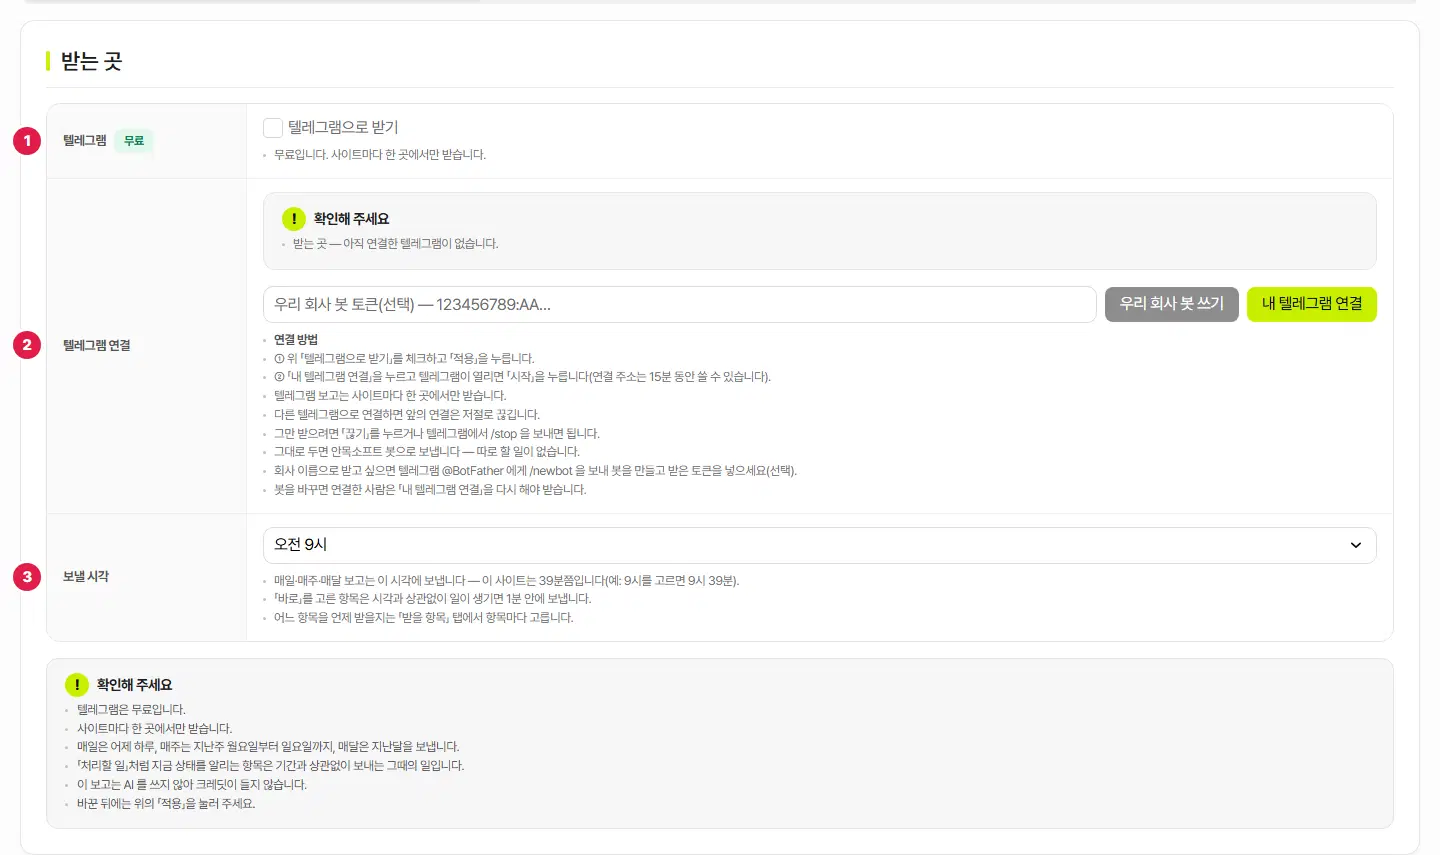The height and width of the screenshot is (855, 1440).
Task: Click the note starting "「바로」를 고른 항목은"
Action: point(433,599)
